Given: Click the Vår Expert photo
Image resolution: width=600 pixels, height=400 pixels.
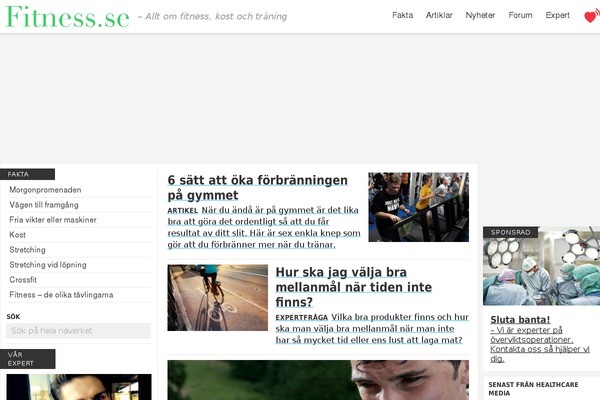Looking at the screenshot, I should point(79,387).
